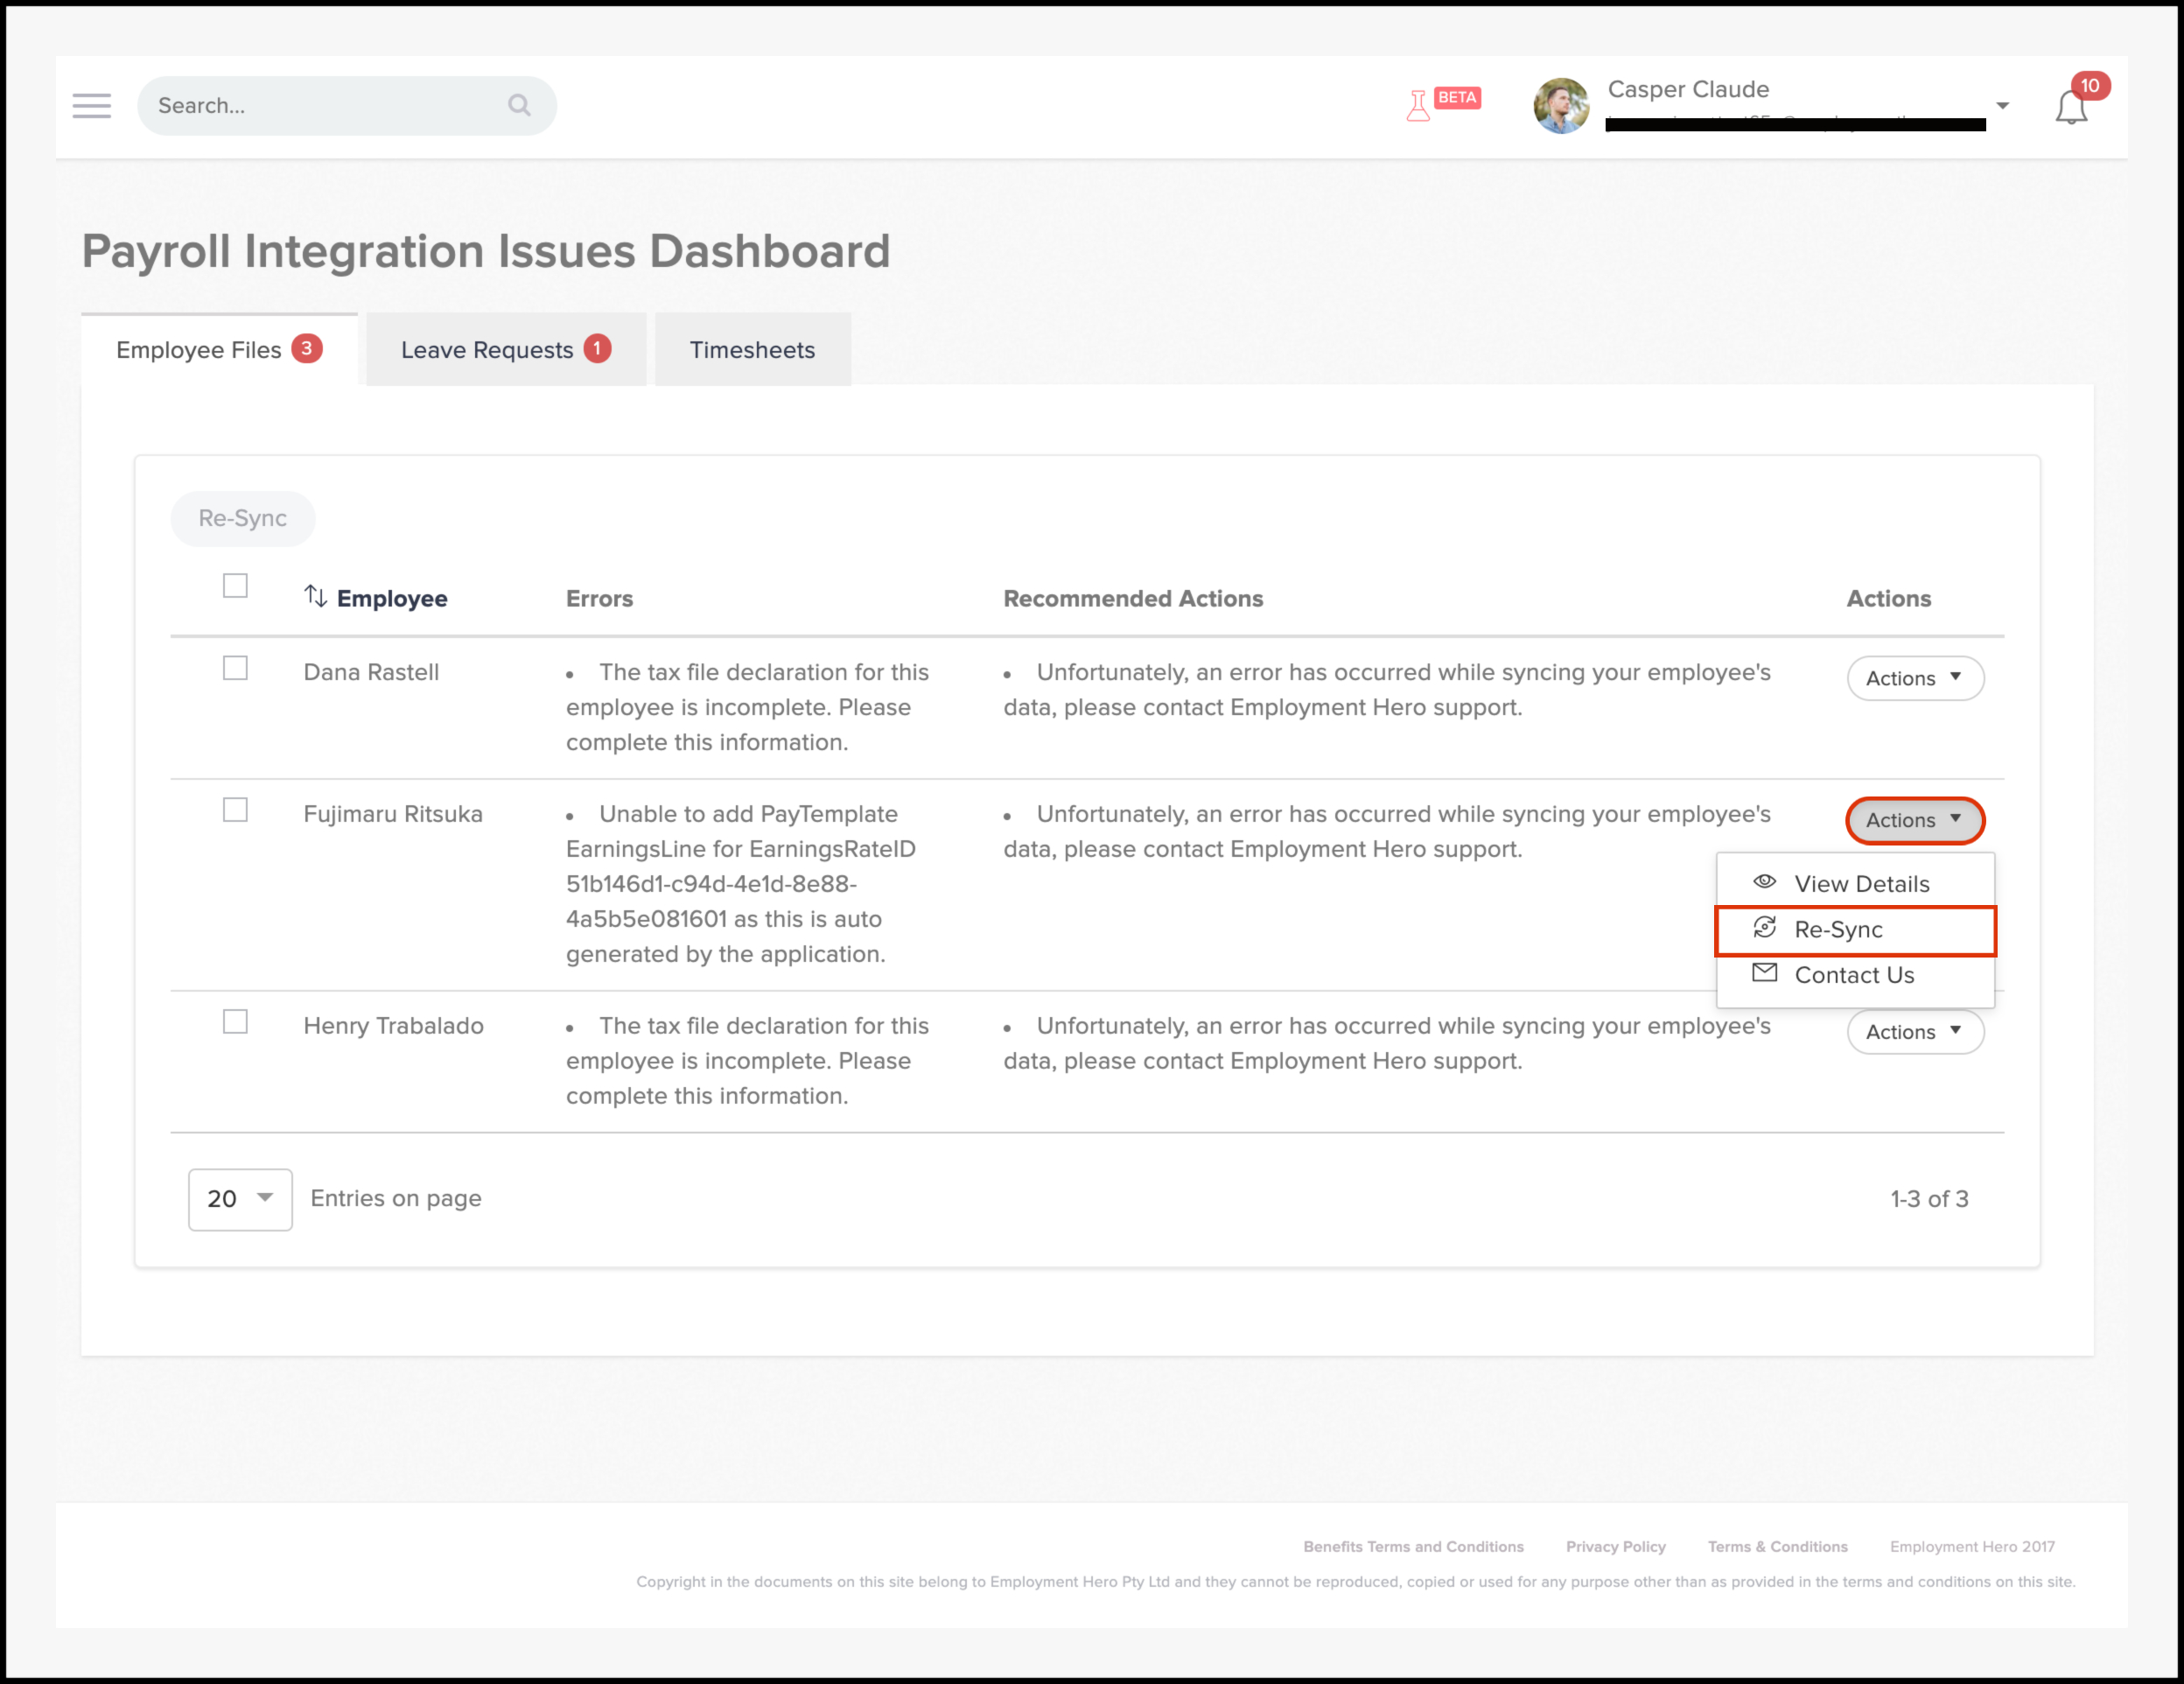Sort by Employee column arrows

pos(315,597)
